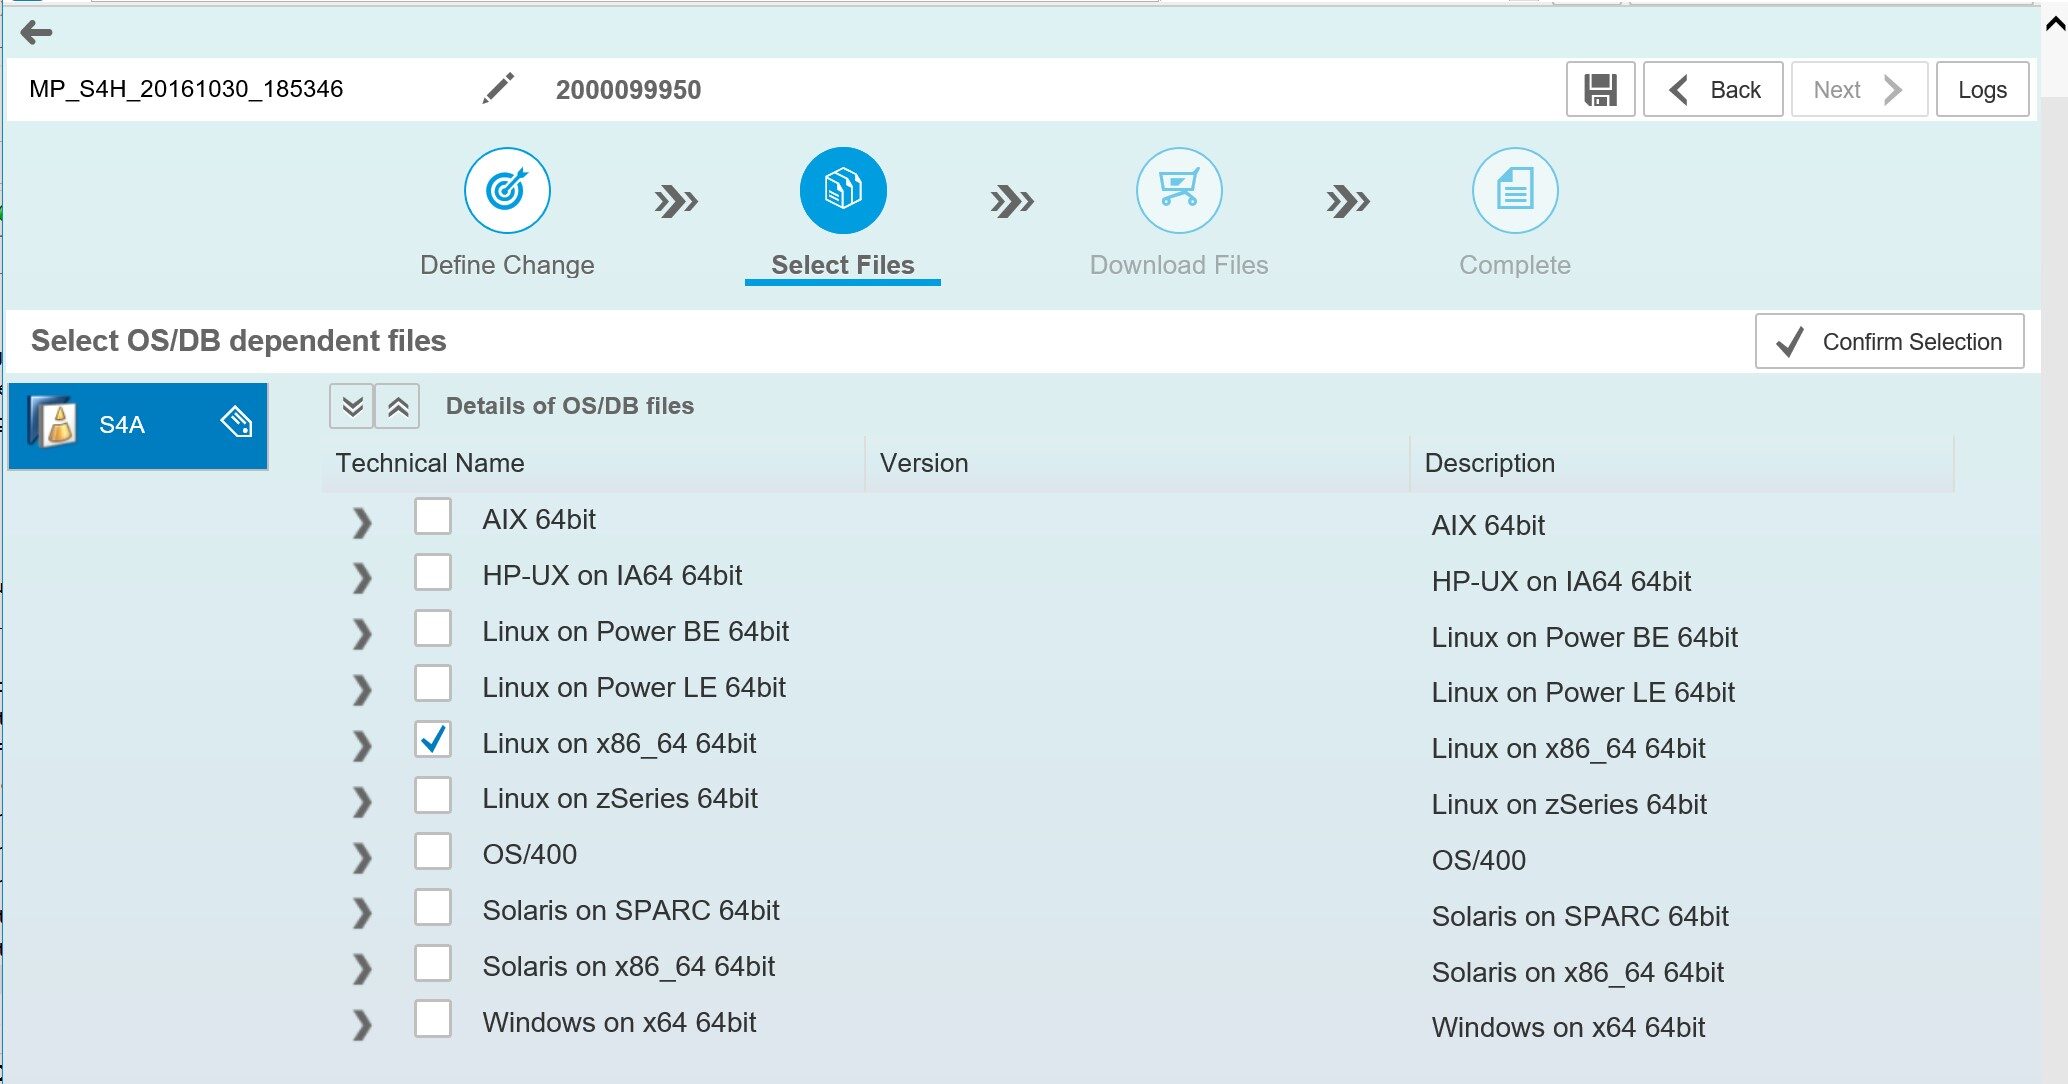The image size is (2068, 1084).
Task: Expand the Solaris on SPARC 64bit row
Action: (x=362, y=913)
